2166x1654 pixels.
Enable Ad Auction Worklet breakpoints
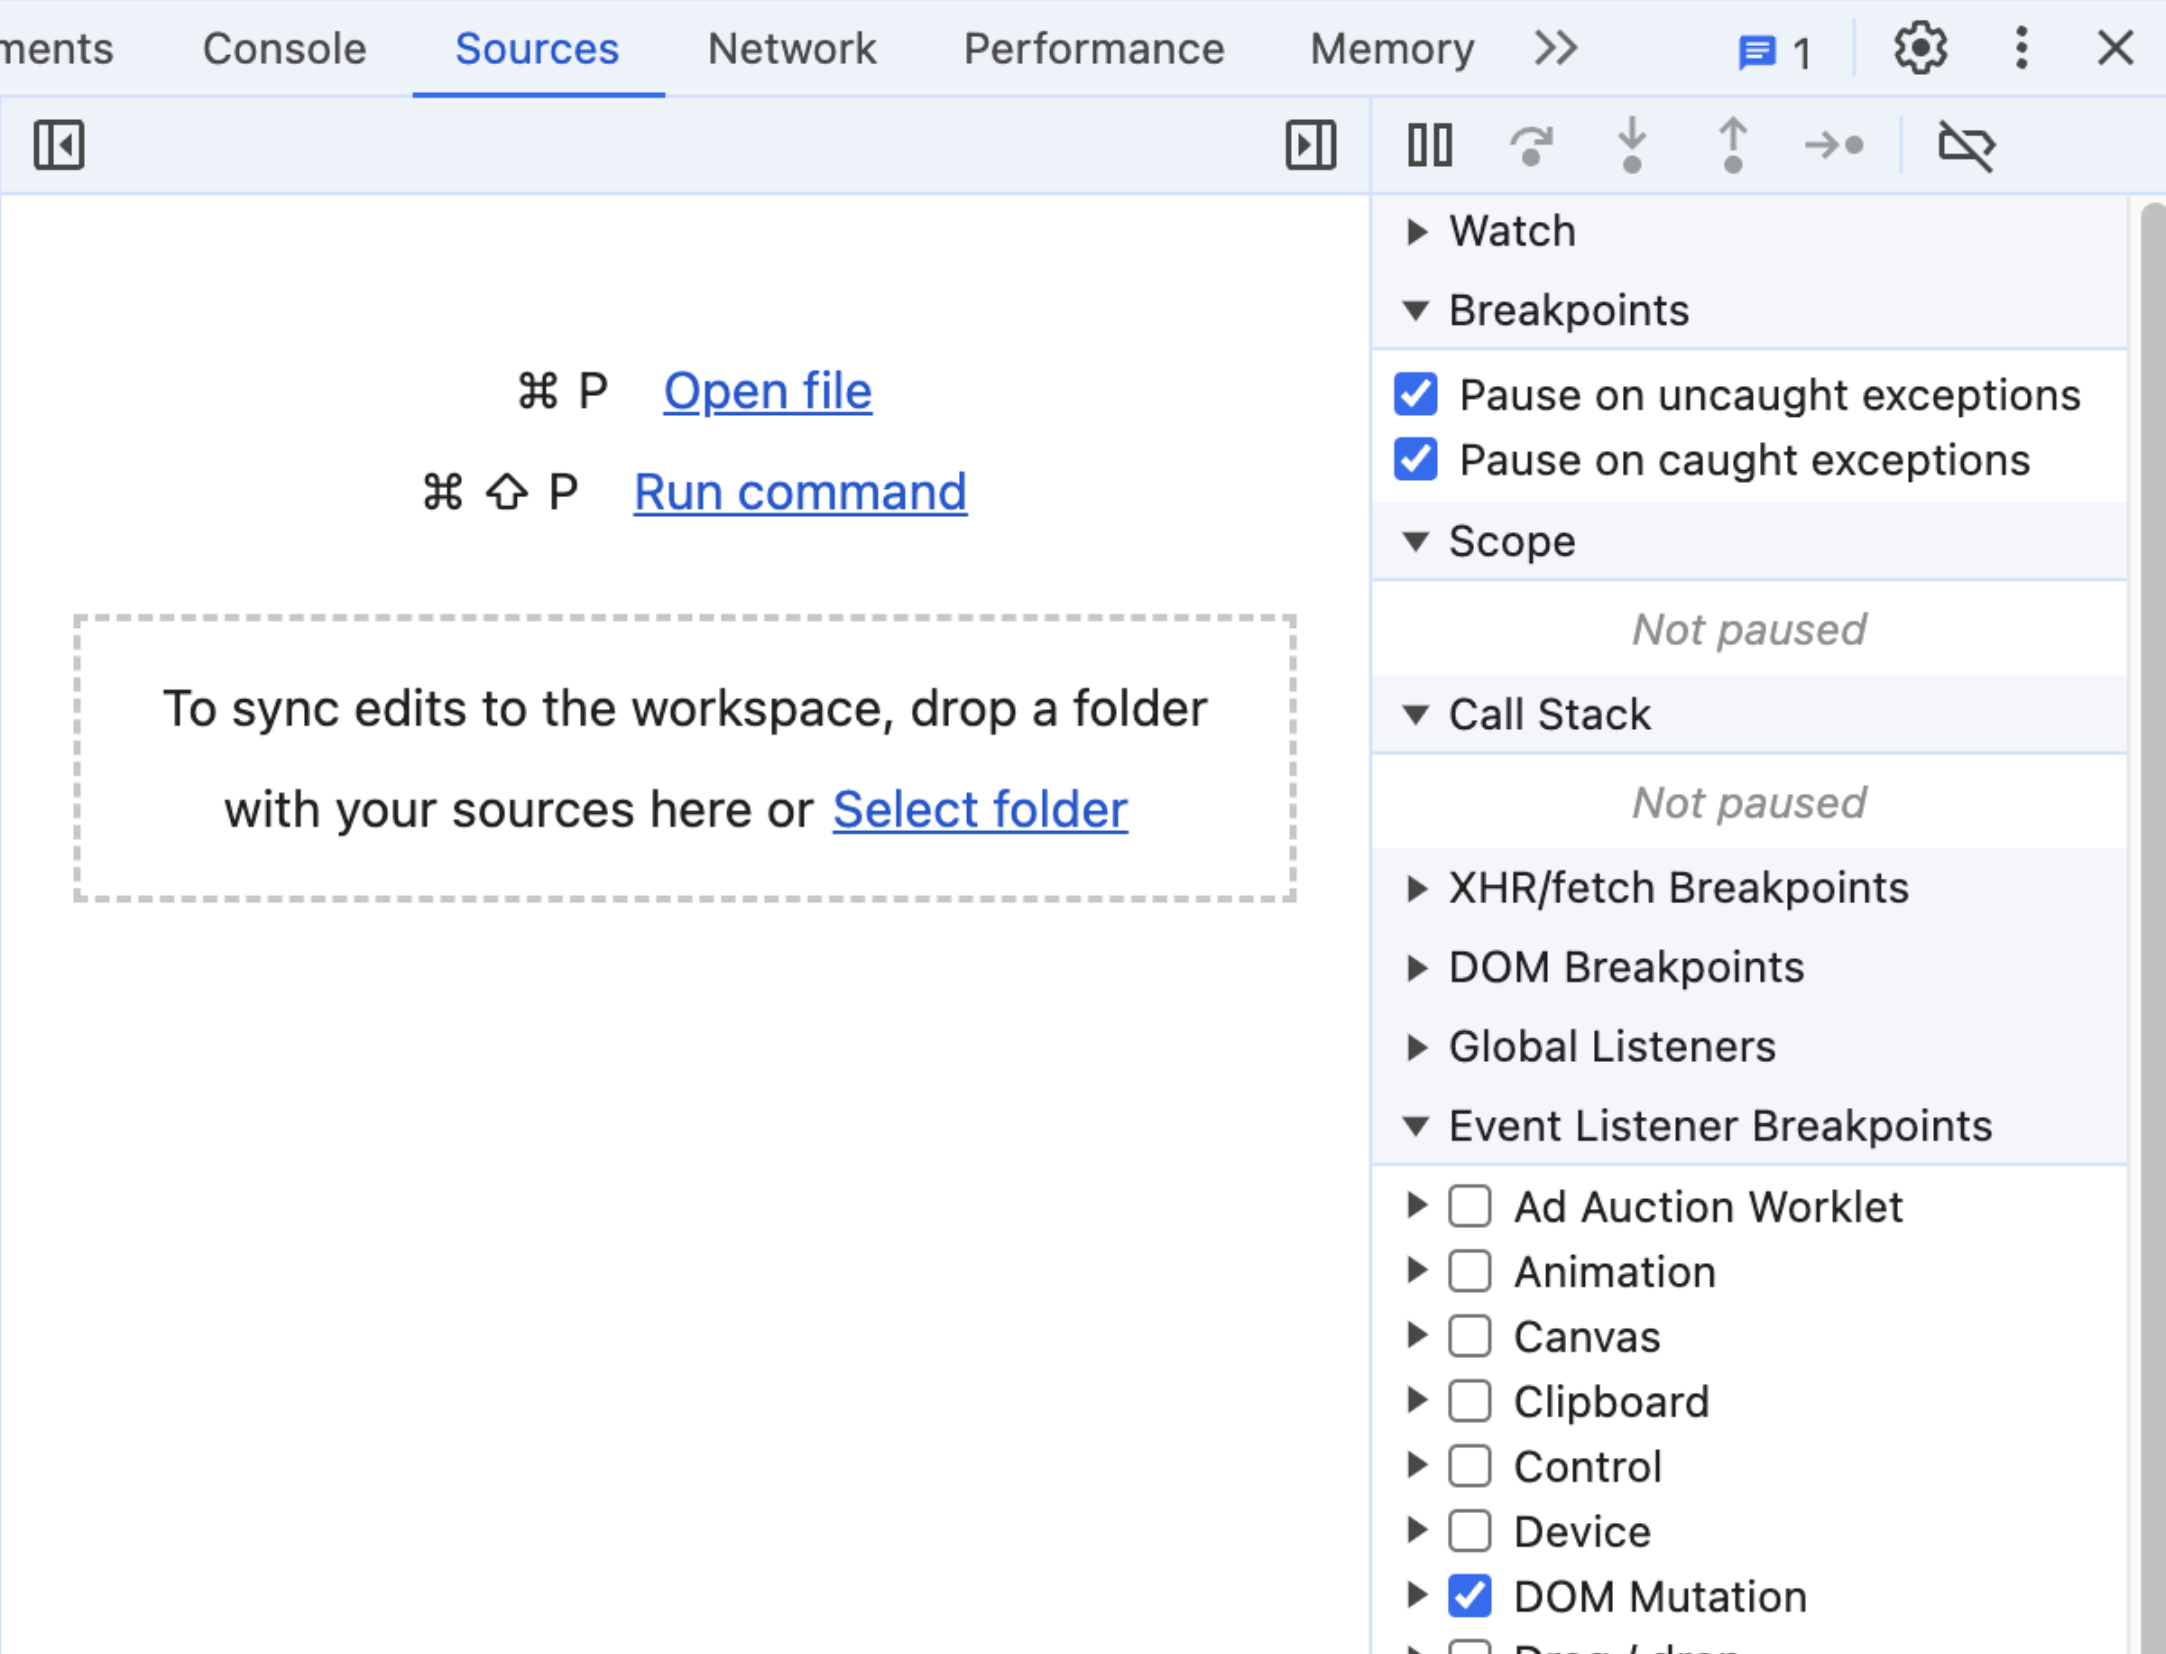[x=1469, y=1206]
